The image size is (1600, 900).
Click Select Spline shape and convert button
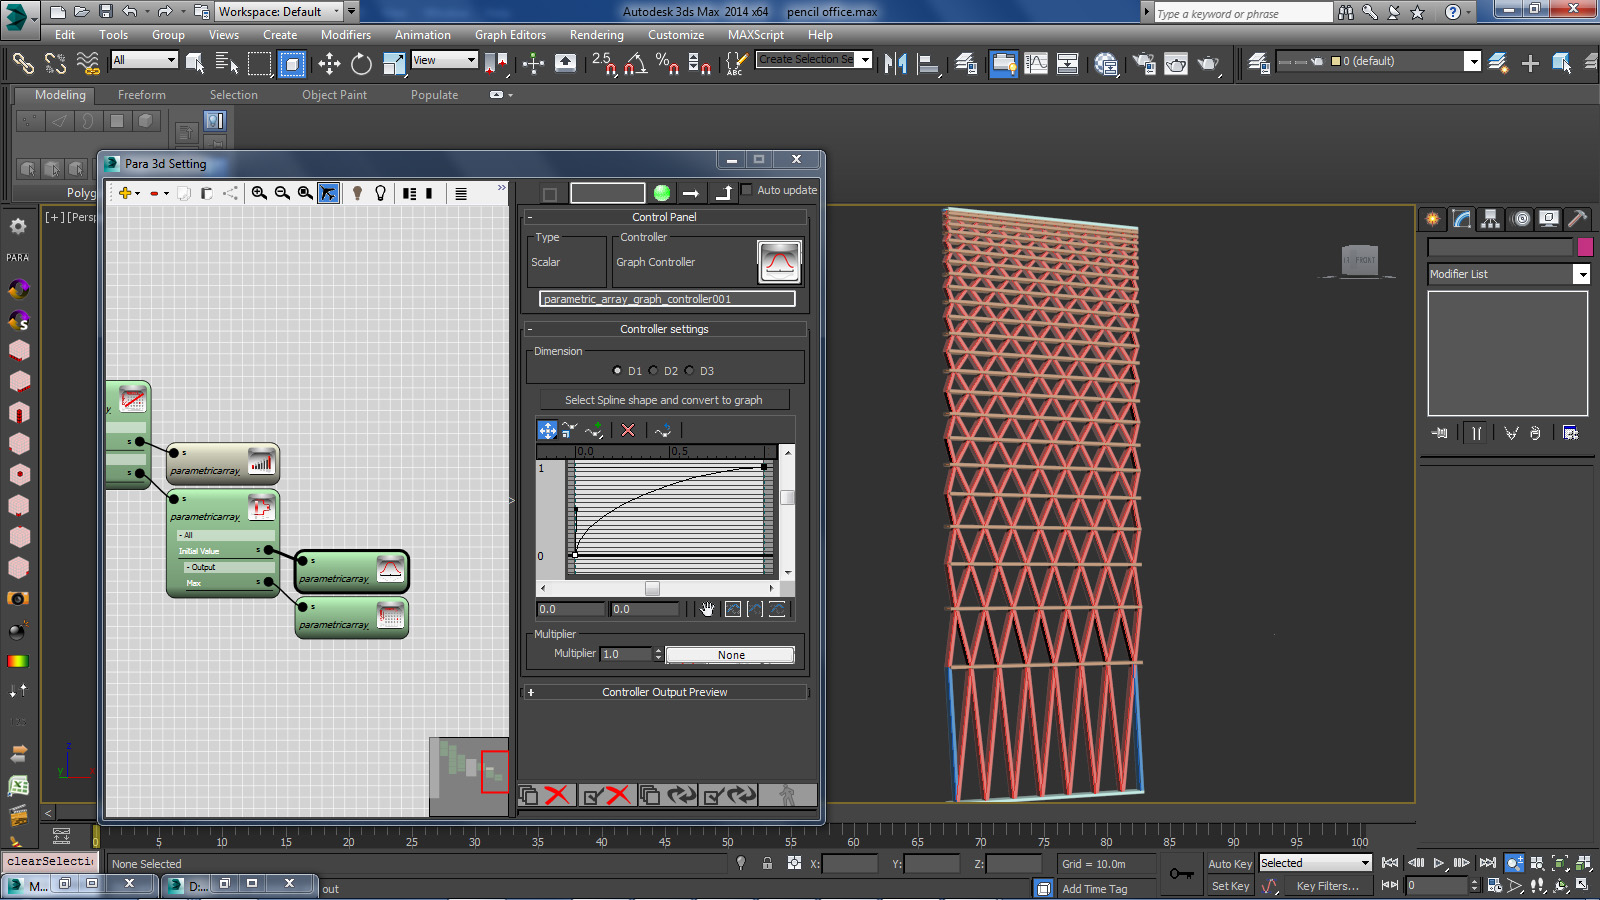coord(664,400)
